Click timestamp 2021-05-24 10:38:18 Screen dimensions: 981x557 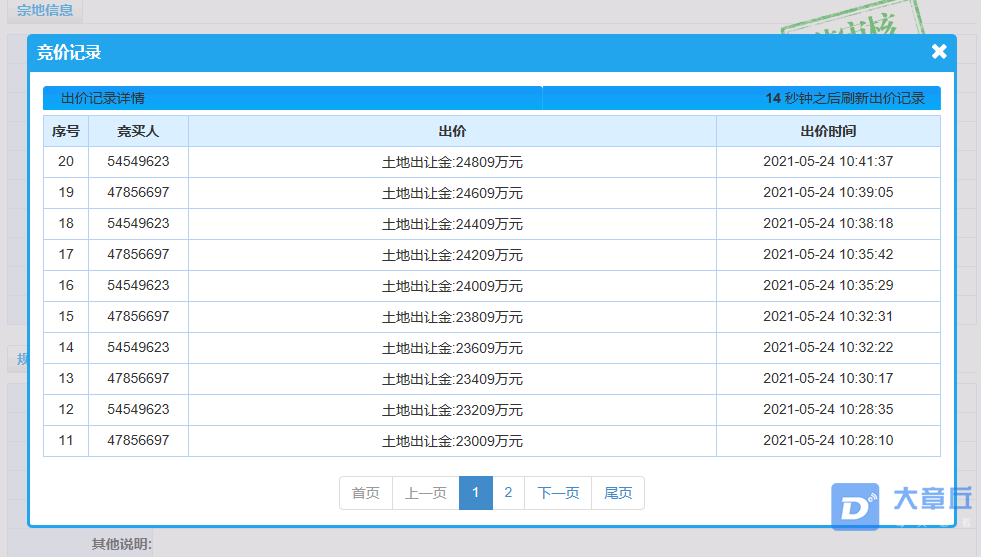click(828, 223)
